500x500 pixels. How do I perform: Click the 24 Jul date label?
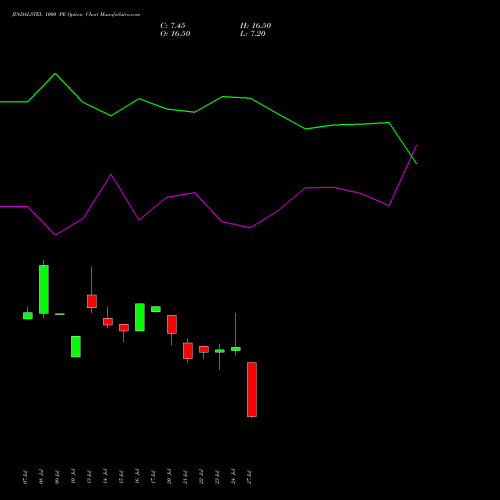(233, 477)
